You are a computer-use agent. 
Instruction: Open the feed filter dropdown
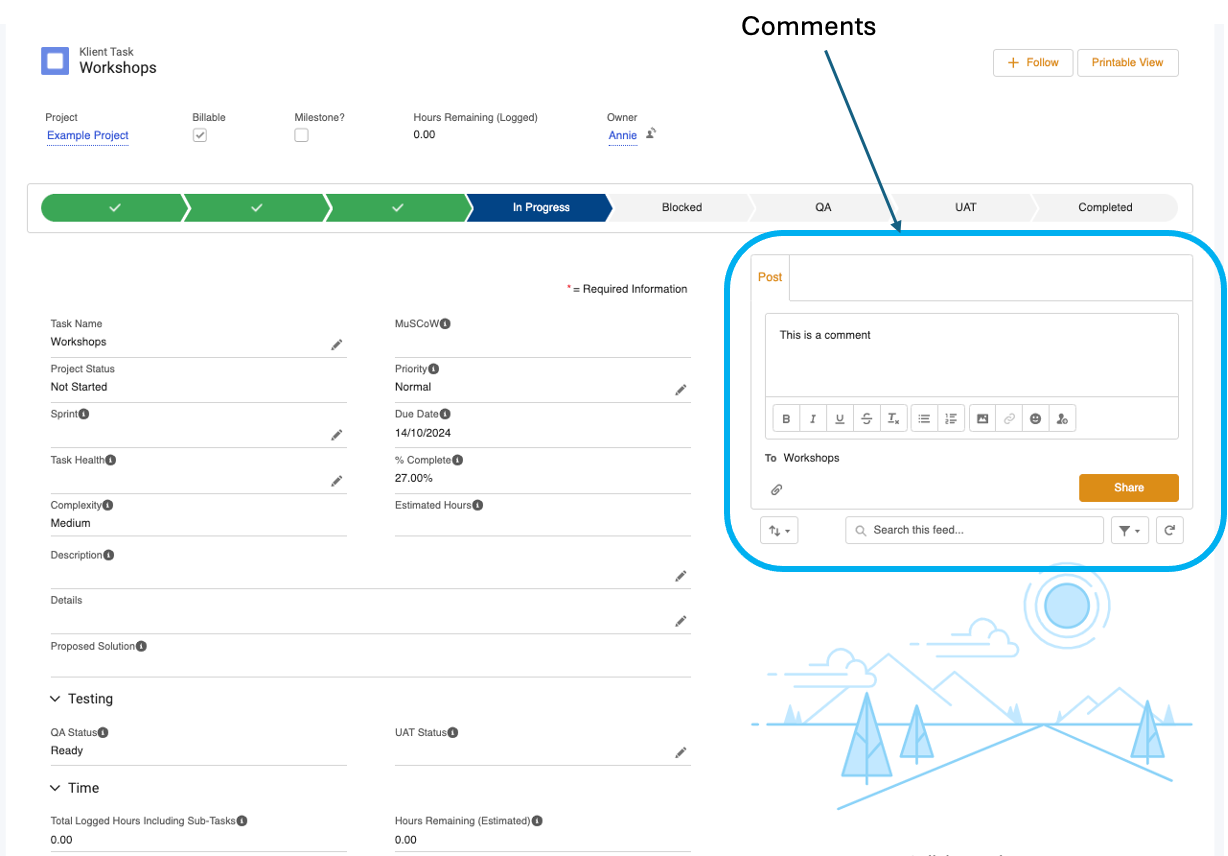(x=1130, y=530)
